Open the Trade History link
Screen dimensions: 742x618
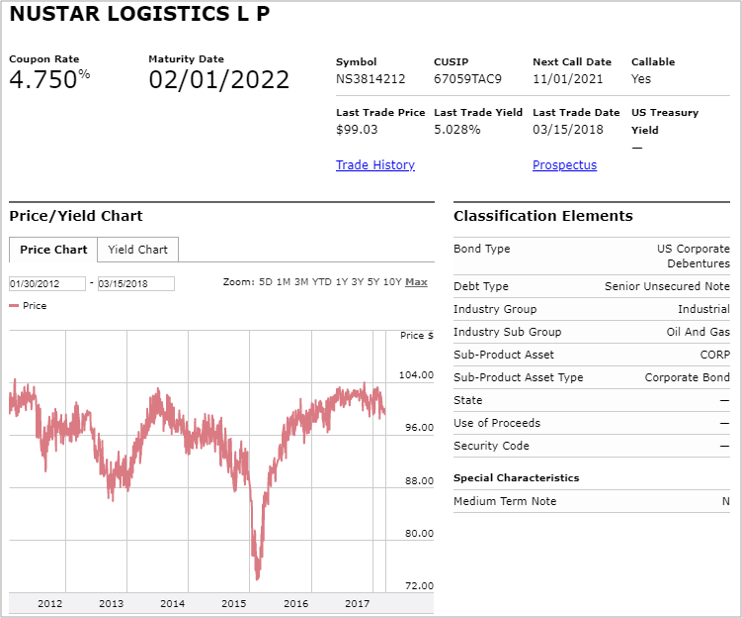point(375,165)
